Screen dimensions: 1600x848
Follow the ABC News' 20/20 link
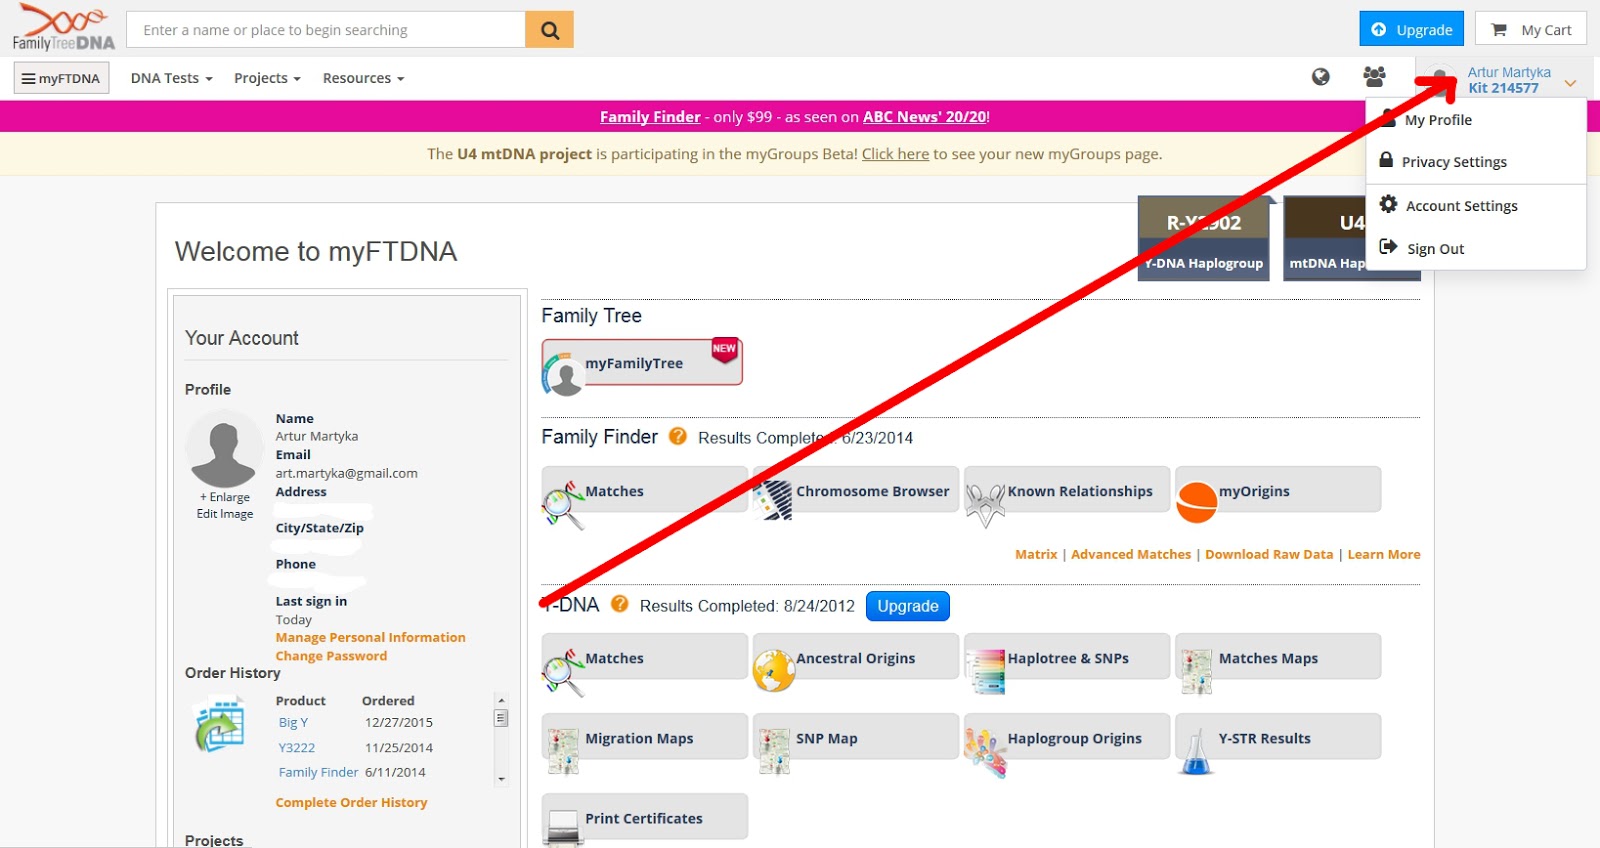pos(925,117)
